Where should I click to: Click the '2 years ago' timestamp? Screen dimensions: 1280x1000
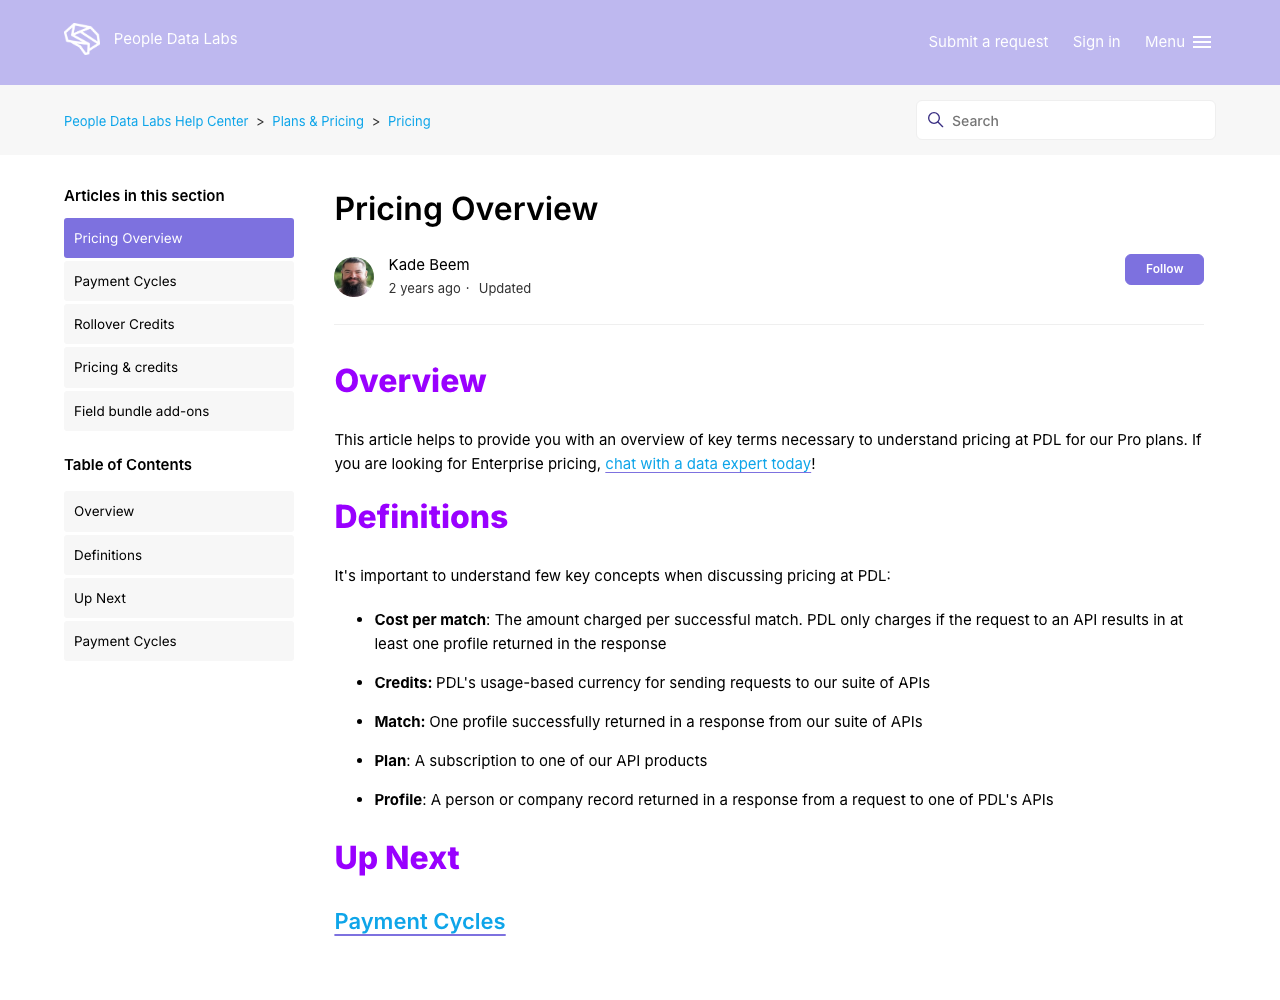(x=425, y=288)
